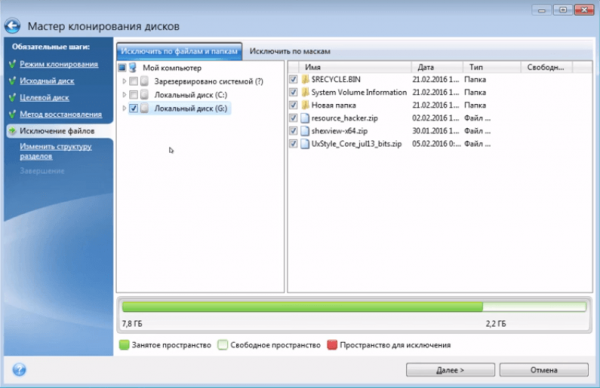Screen dimensions: 600x388
Task: Expand the Зарезервировано системой tree node
Action: [124, 81]
